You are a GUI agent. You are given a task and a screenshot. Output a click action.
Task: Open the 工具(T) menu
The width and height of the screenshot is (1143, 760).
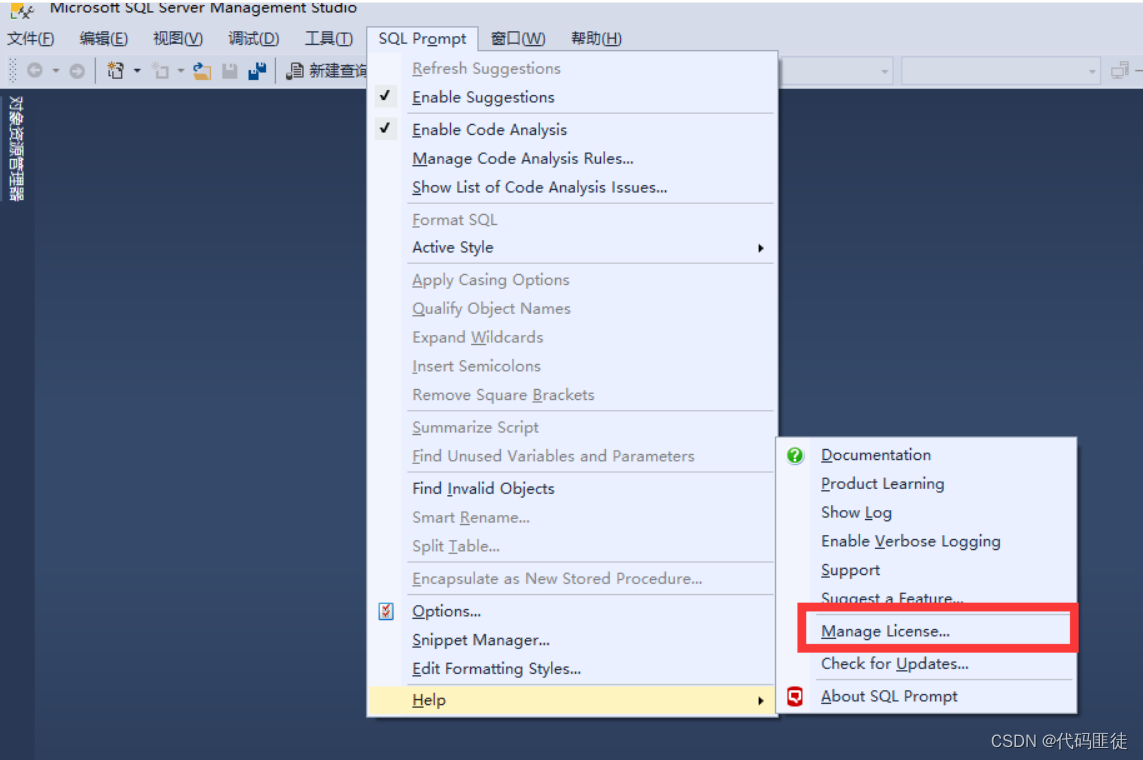328,39
